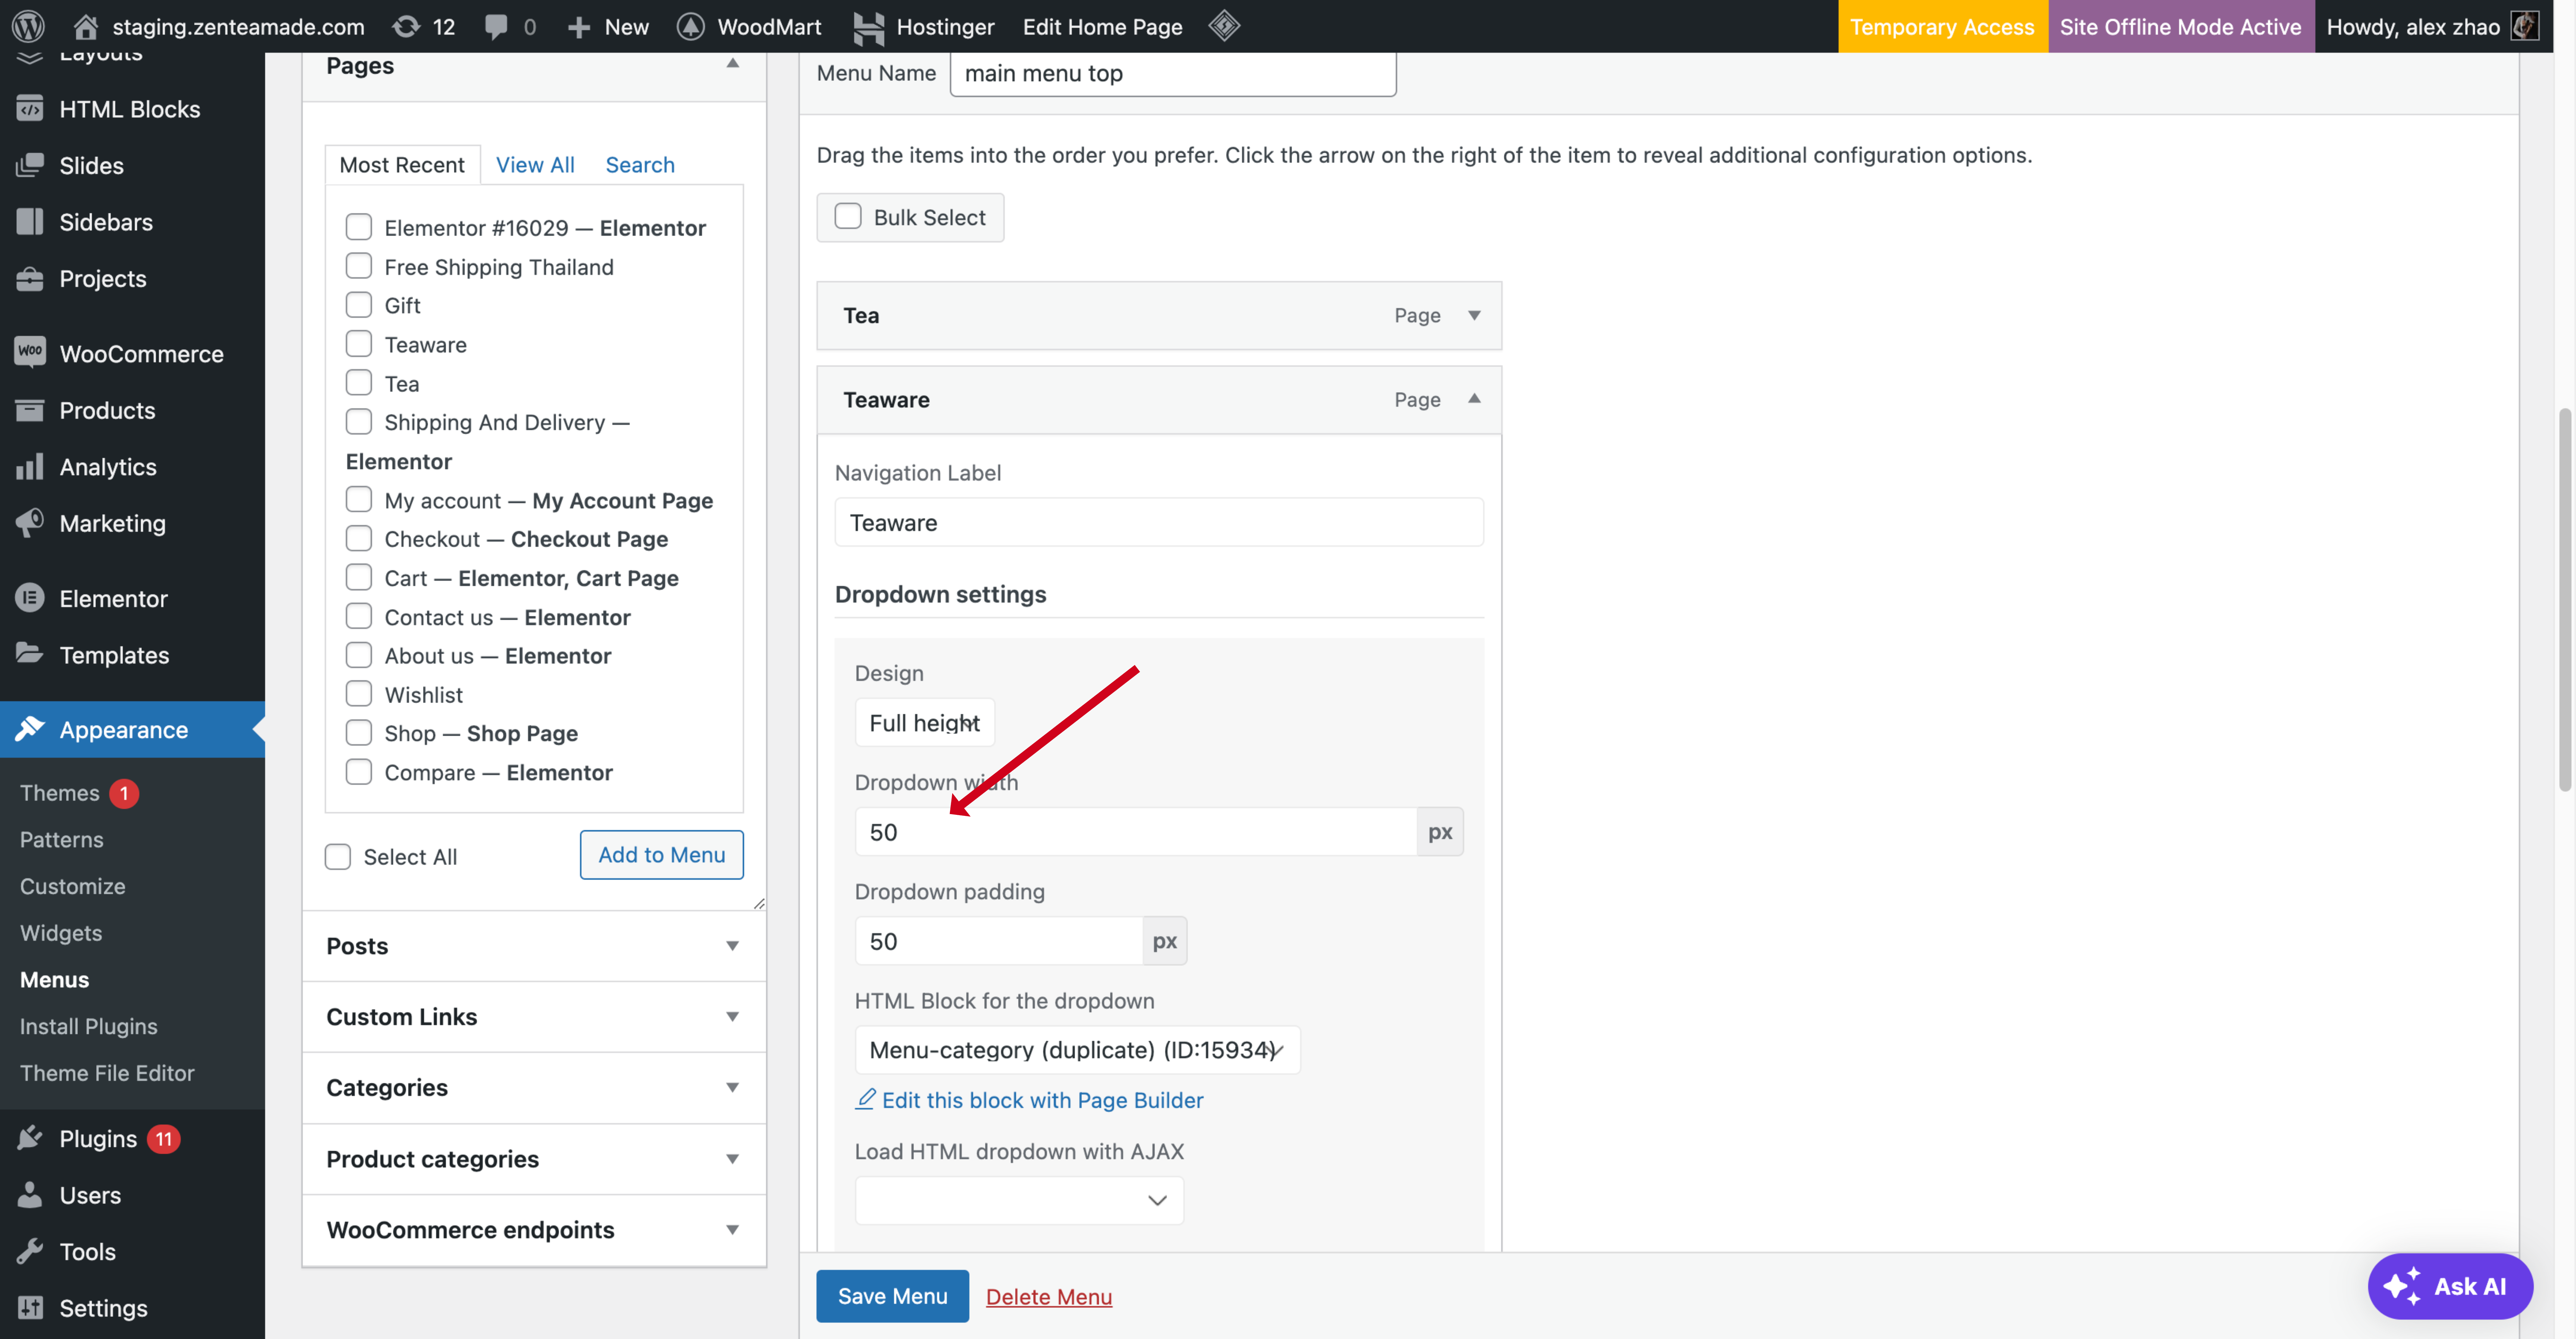Expand the Categories panel
Viewport: 2576px width, 1339px height.
tap(534, 1088)
